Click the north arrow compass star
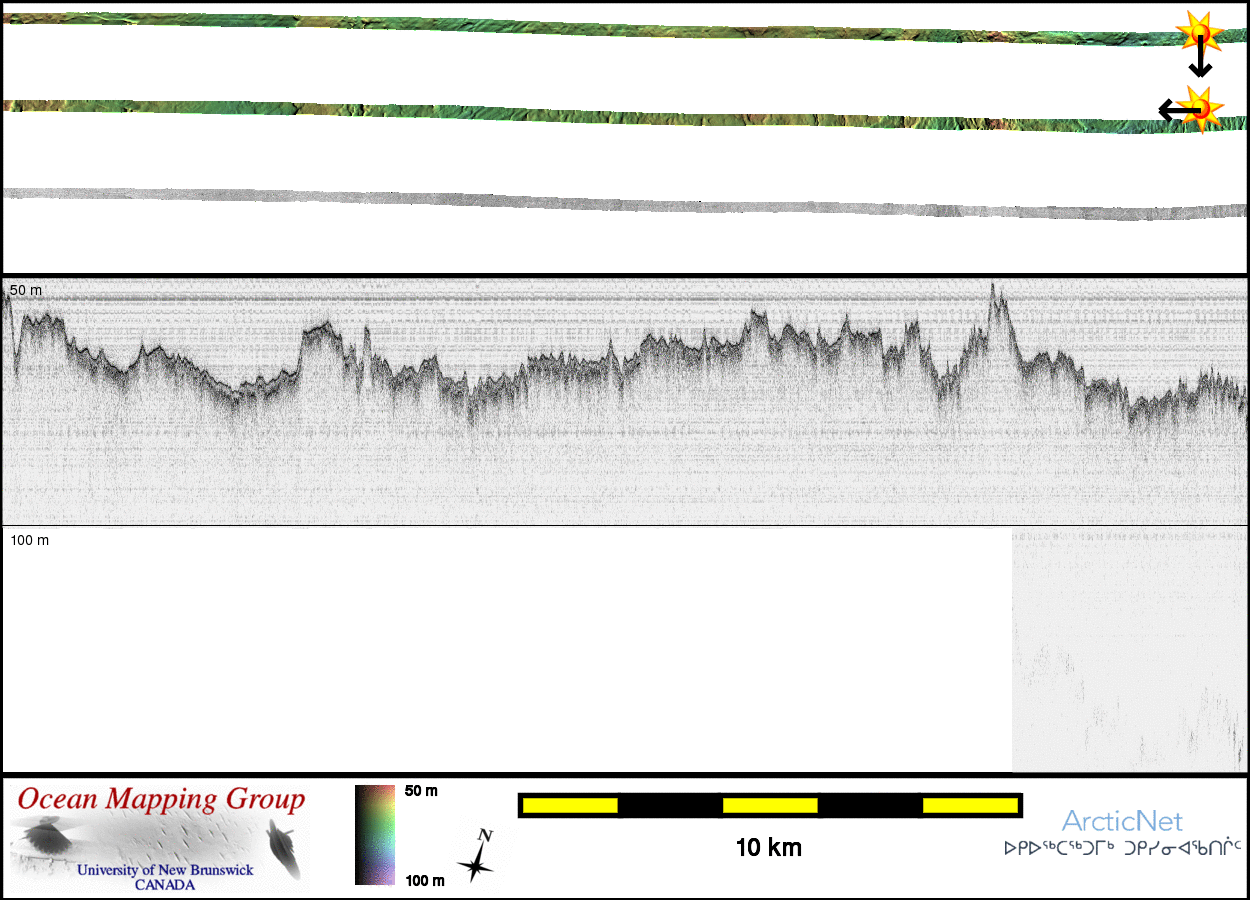Image resolution: width=1250 pixels, height=900 pixels. click(477, 858)
